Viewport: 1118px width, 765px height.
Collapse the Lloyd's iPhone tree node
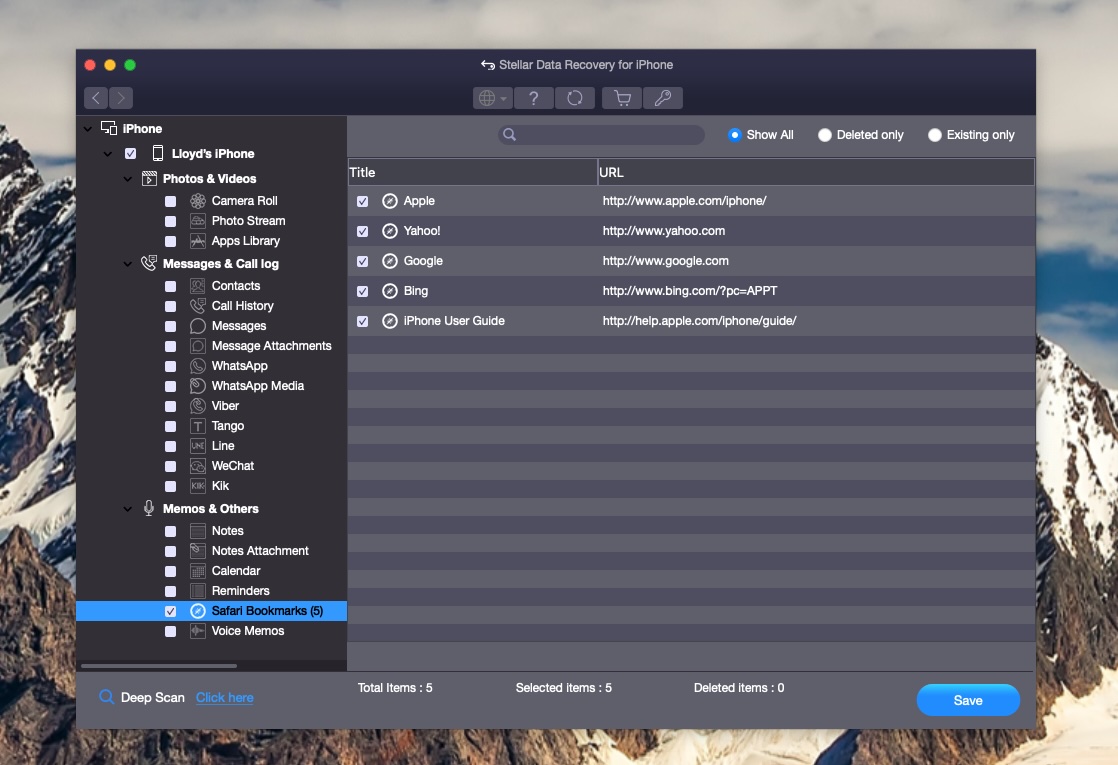(108, 154)
